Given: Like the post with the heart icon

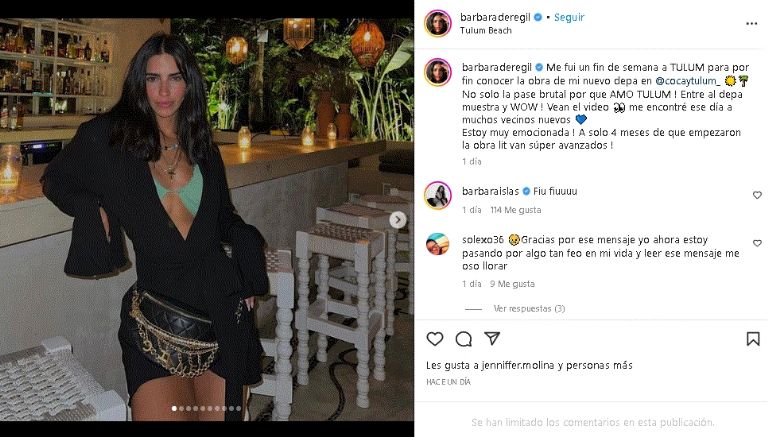Looking at the screenshot, I should [x=434, y=339].
